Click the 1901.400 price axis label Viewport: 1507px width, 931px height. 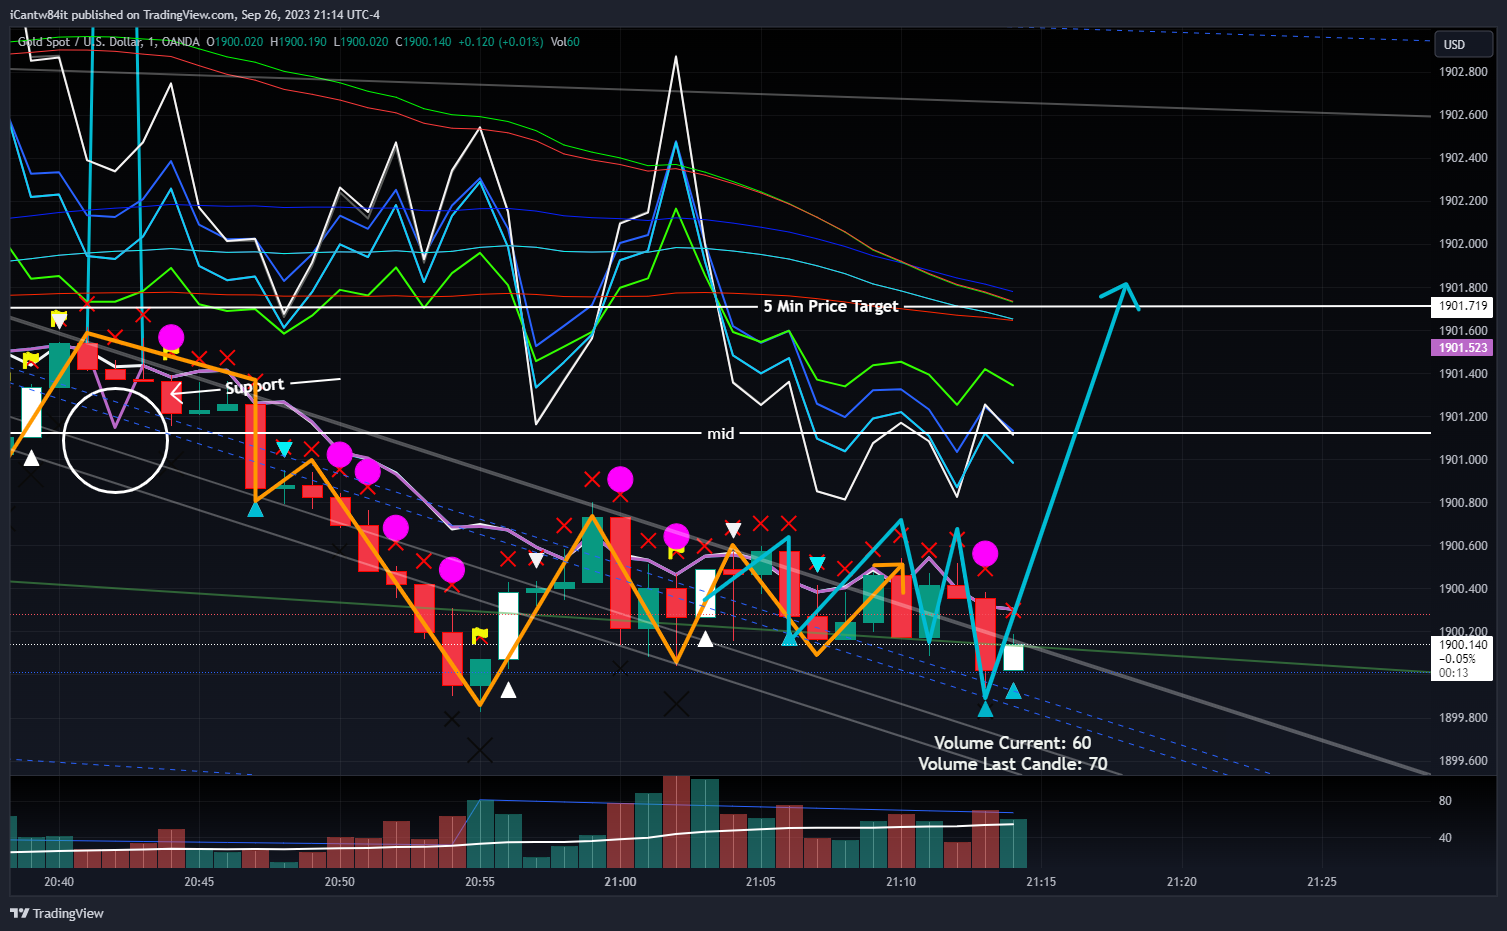coord(1463,374)
